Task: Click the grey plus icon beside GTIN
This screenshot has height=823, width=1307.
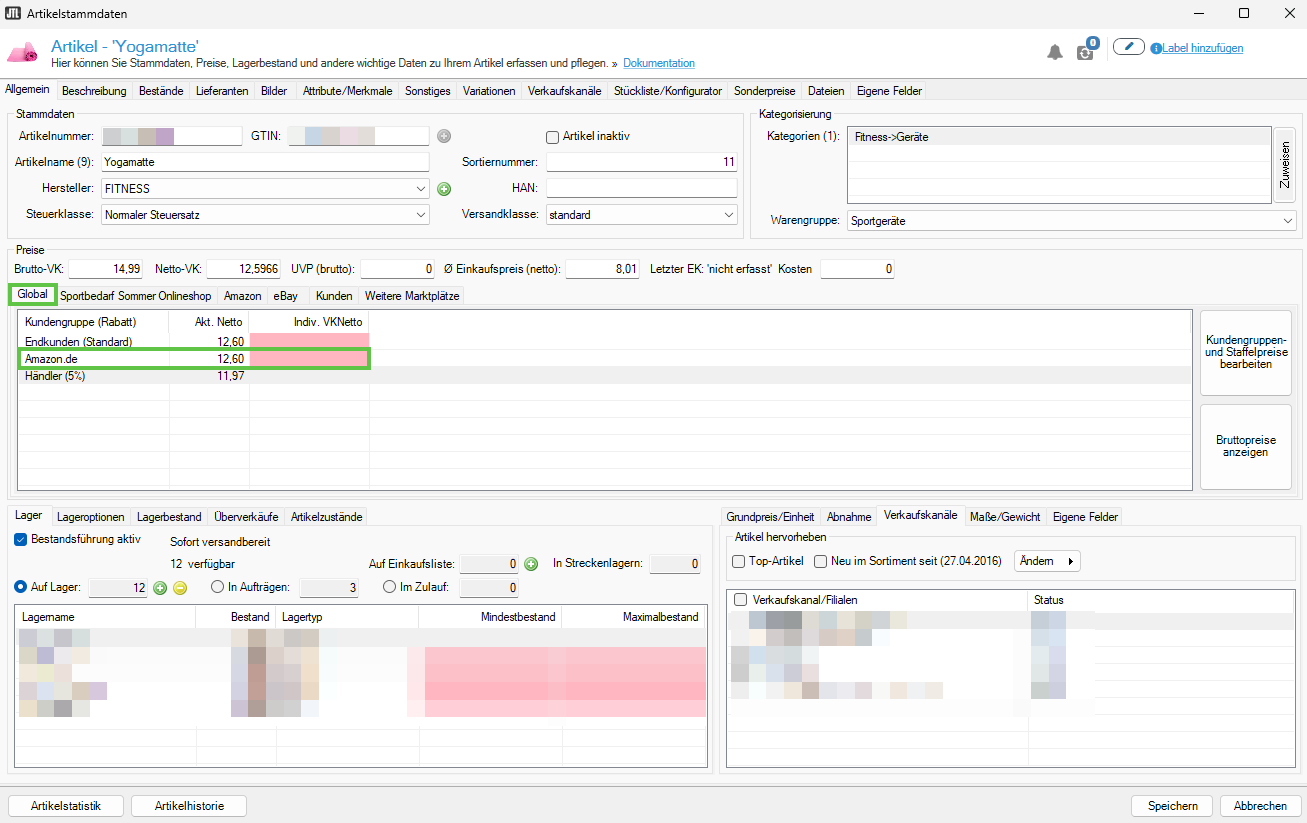Action: point(444,136)
